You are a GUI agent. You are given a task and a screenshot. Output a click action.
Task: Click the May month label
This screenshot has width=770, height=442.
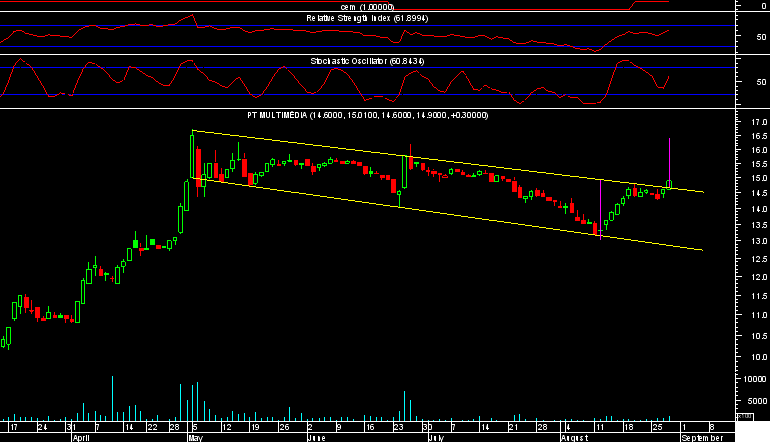click(x=195, y=438)
